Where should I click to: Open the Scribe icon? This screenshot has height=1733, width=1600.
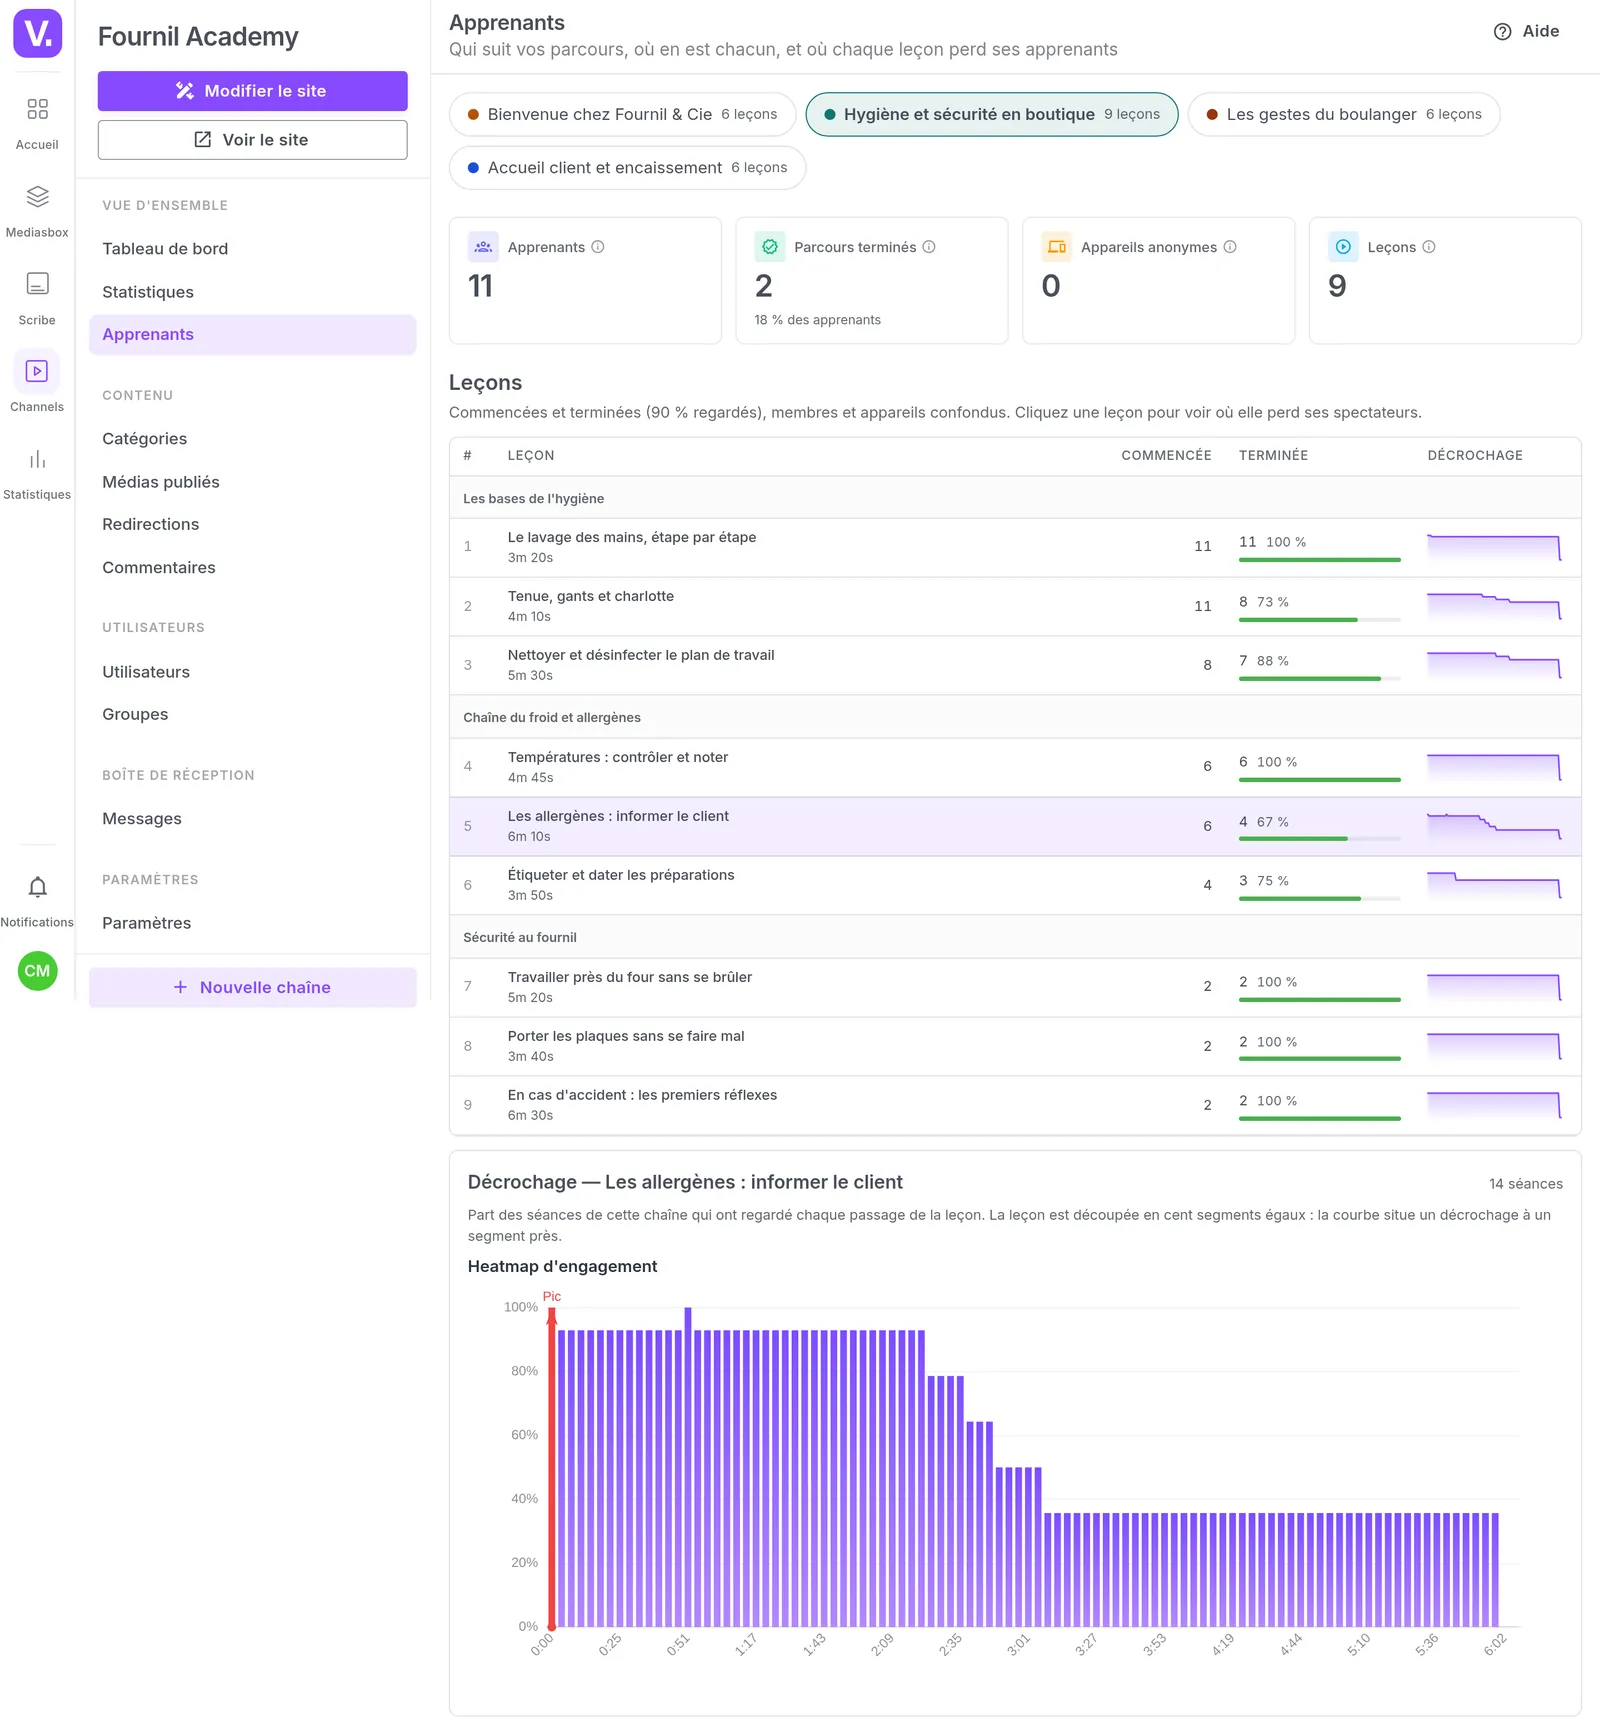pyautogui.click(x=37, y=284)
